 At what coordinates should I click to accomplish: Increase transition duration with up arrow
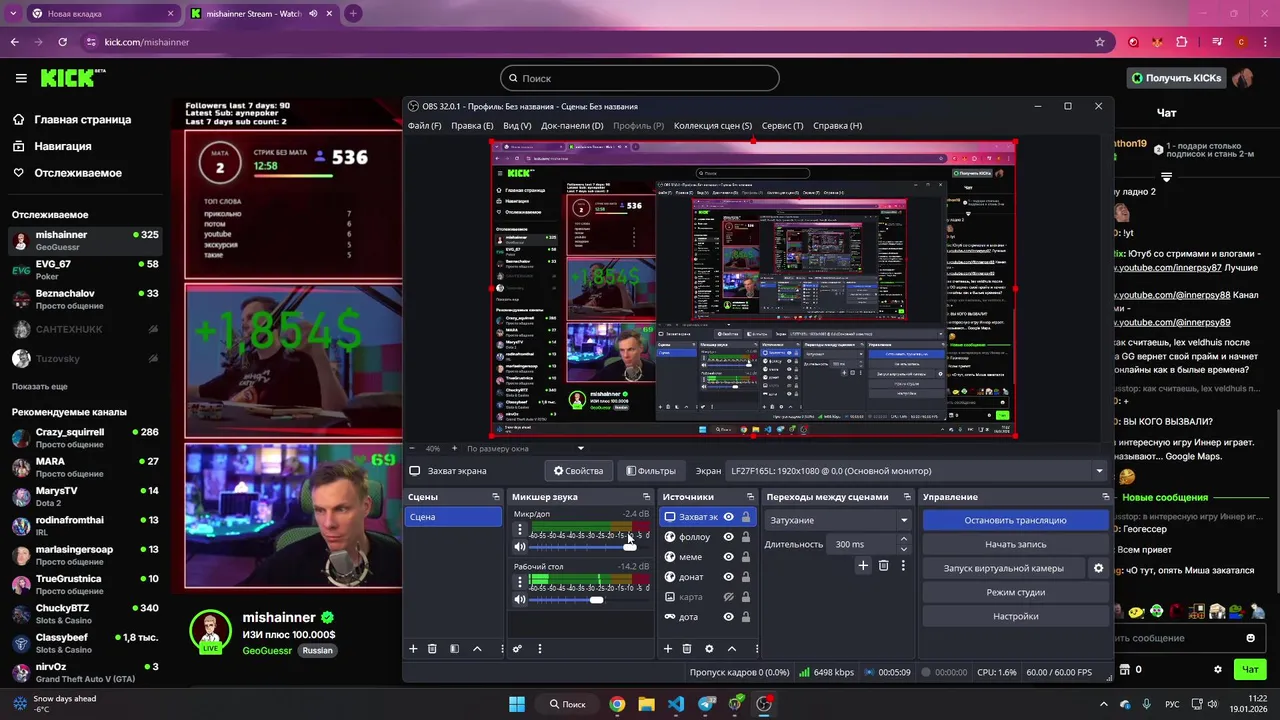point(904,539)
